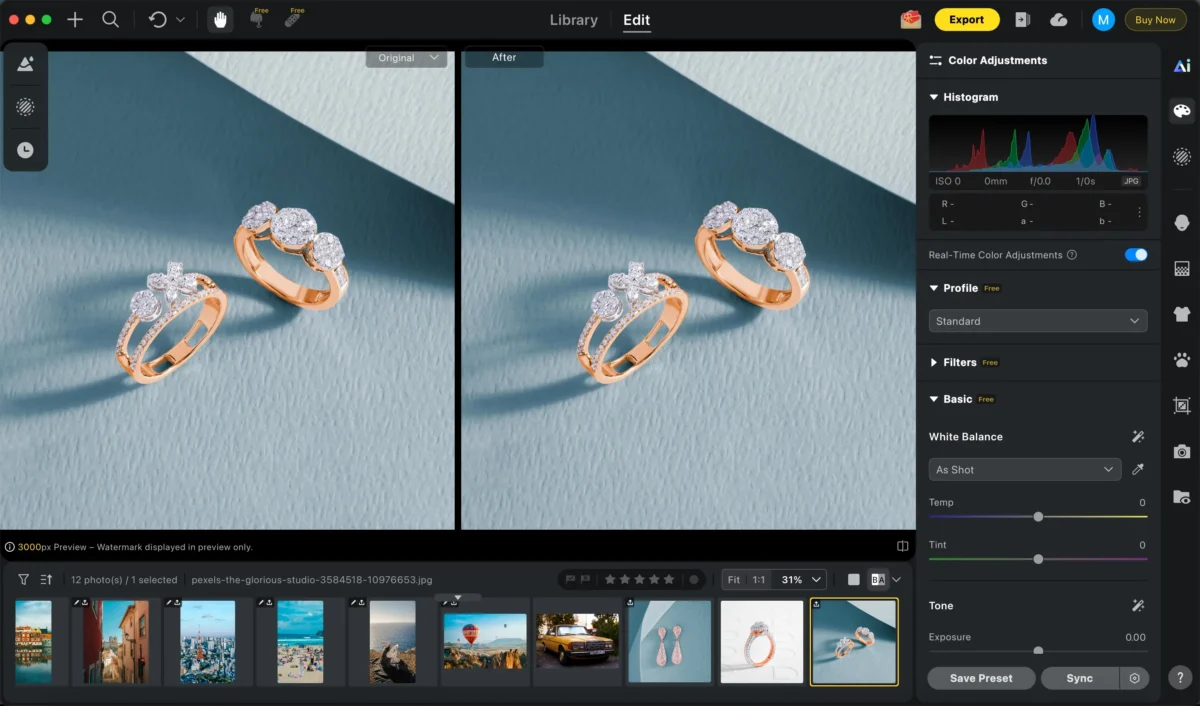The height and width of the screenshot is (706, 1200).
Task: Open the Standard profile dropdown
Action: coord(1037,321)
